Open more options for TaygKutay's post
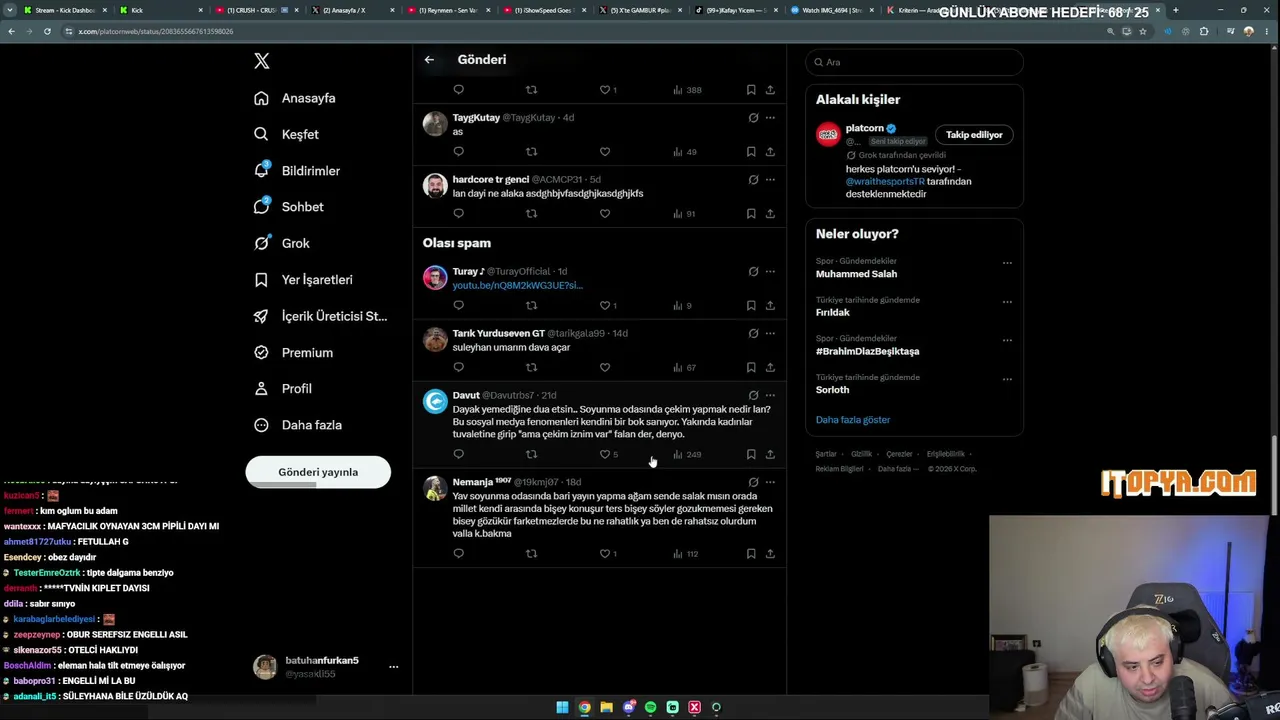Screen dimensions: 1280x720 coord(770,118)
